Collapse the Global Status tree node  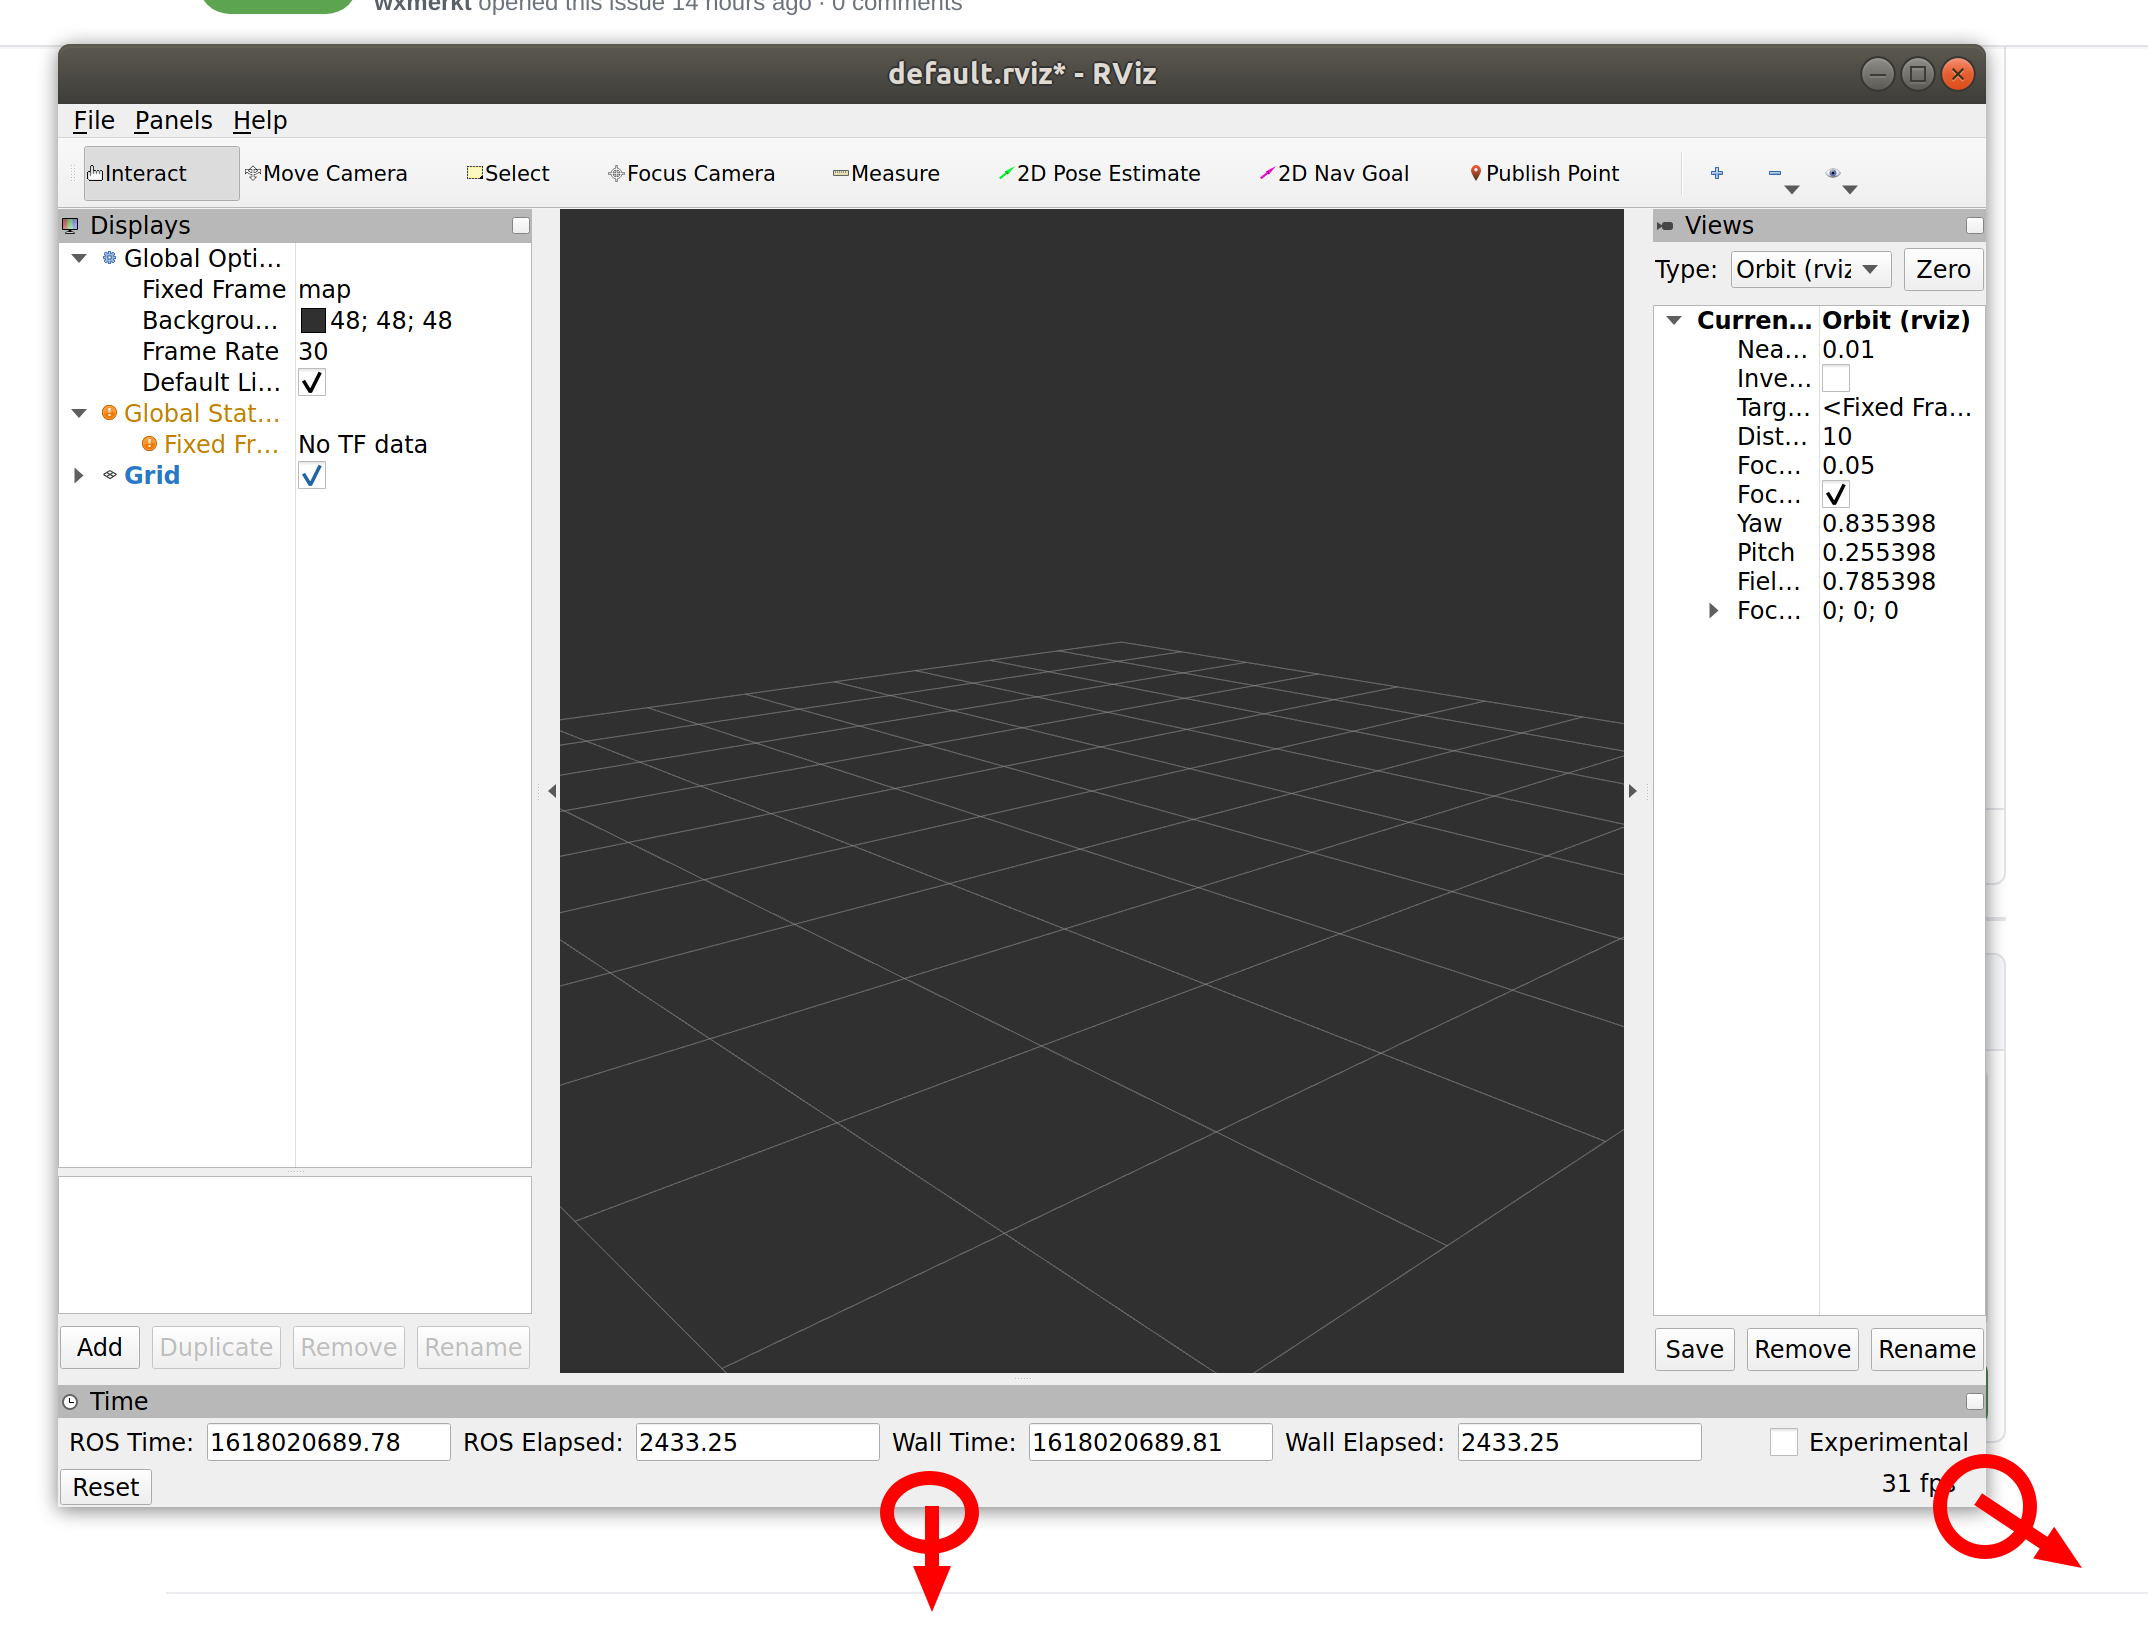(x=80, y=413)
